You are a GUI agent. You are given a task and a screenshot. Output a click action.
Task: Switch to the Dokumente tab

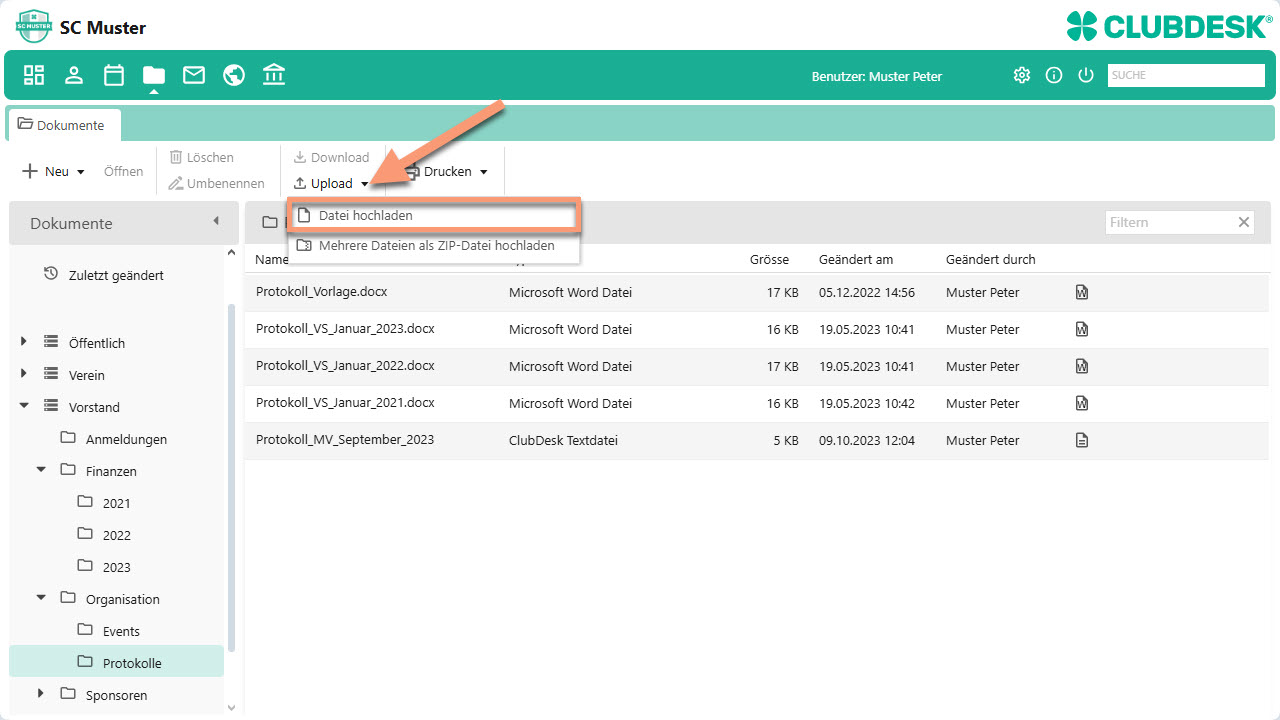point(63,125)
